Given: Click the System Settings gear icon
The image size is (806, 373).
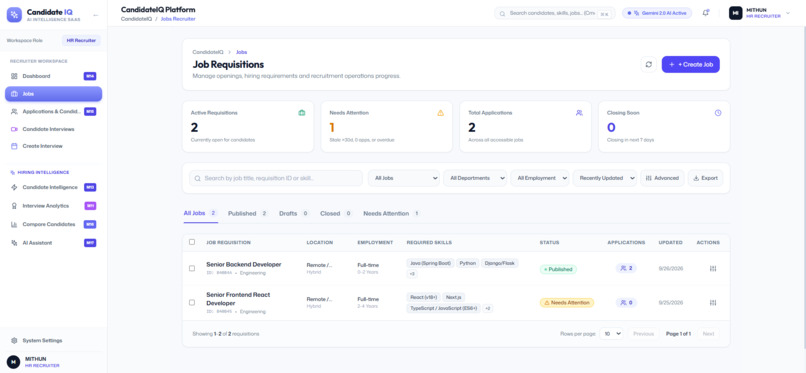Looking at the screenshot, I should 14,340.
